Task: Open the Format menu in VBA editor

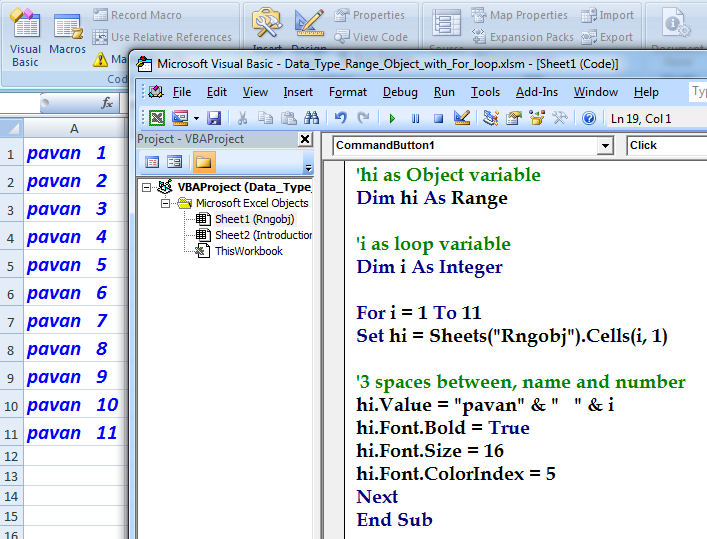Action: [x=348, y=92]
